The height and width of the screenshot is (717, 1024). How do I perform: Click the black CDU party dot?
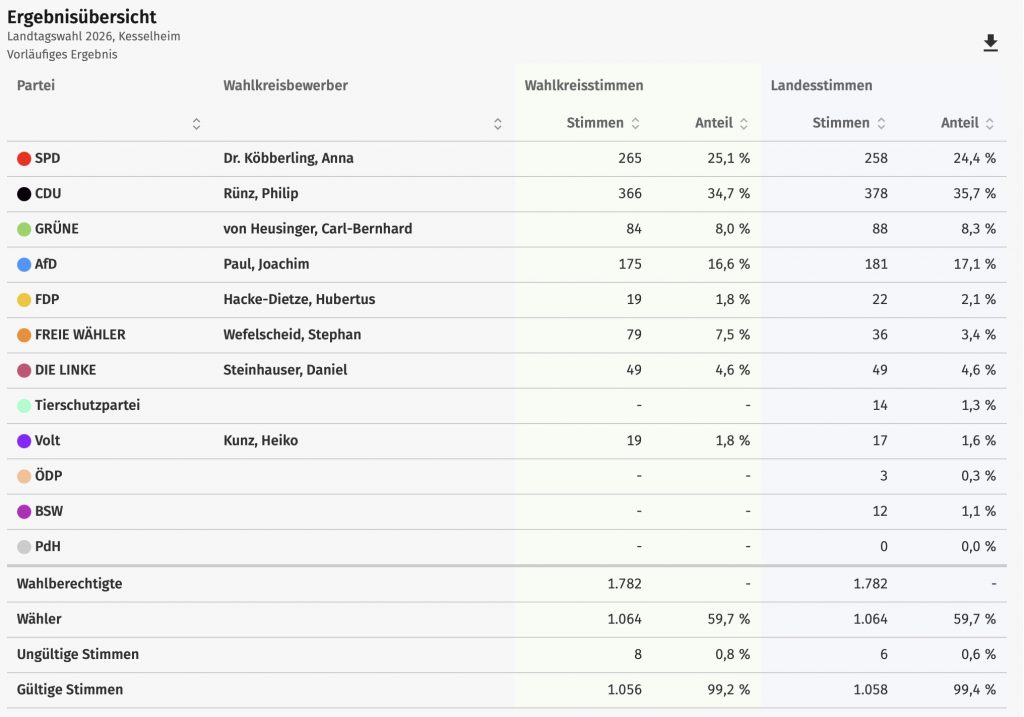point(24,194)
